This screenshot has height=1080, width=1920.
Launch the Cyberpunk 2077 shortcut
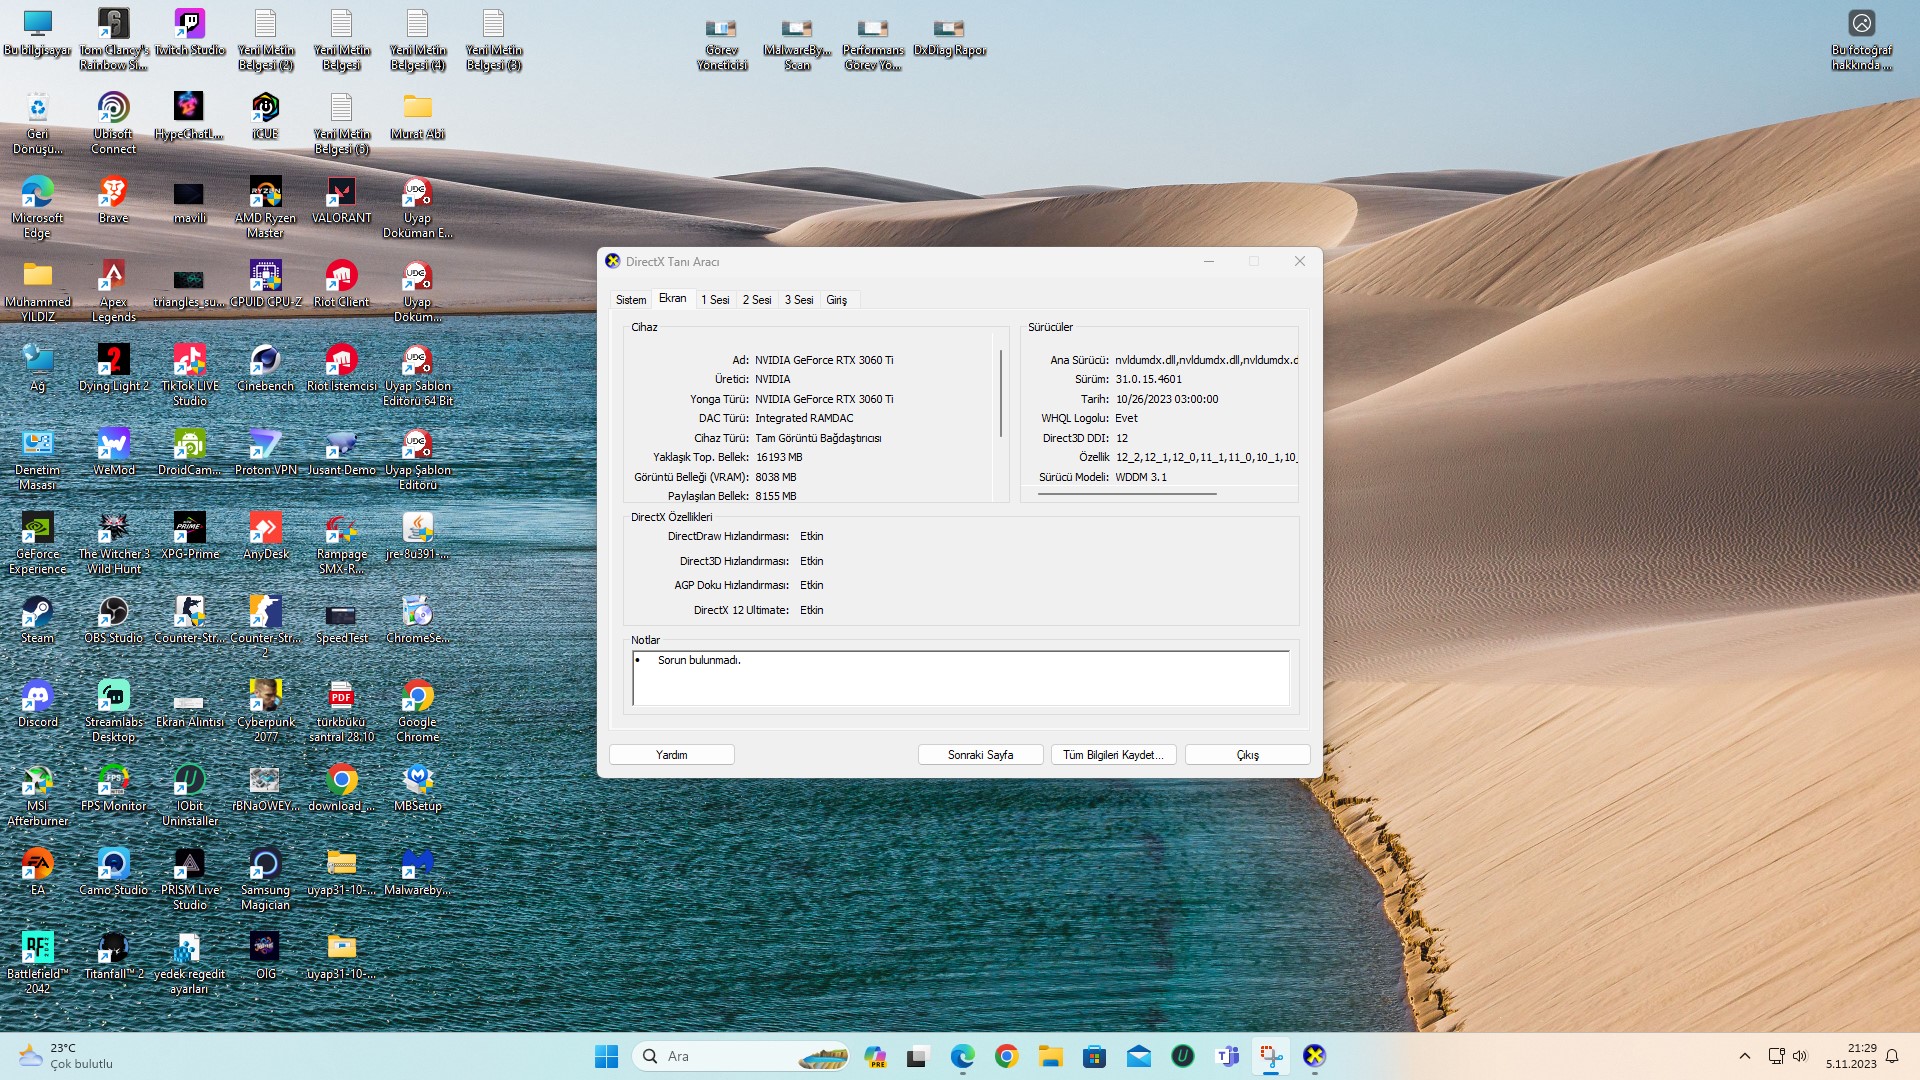(265, 697)
